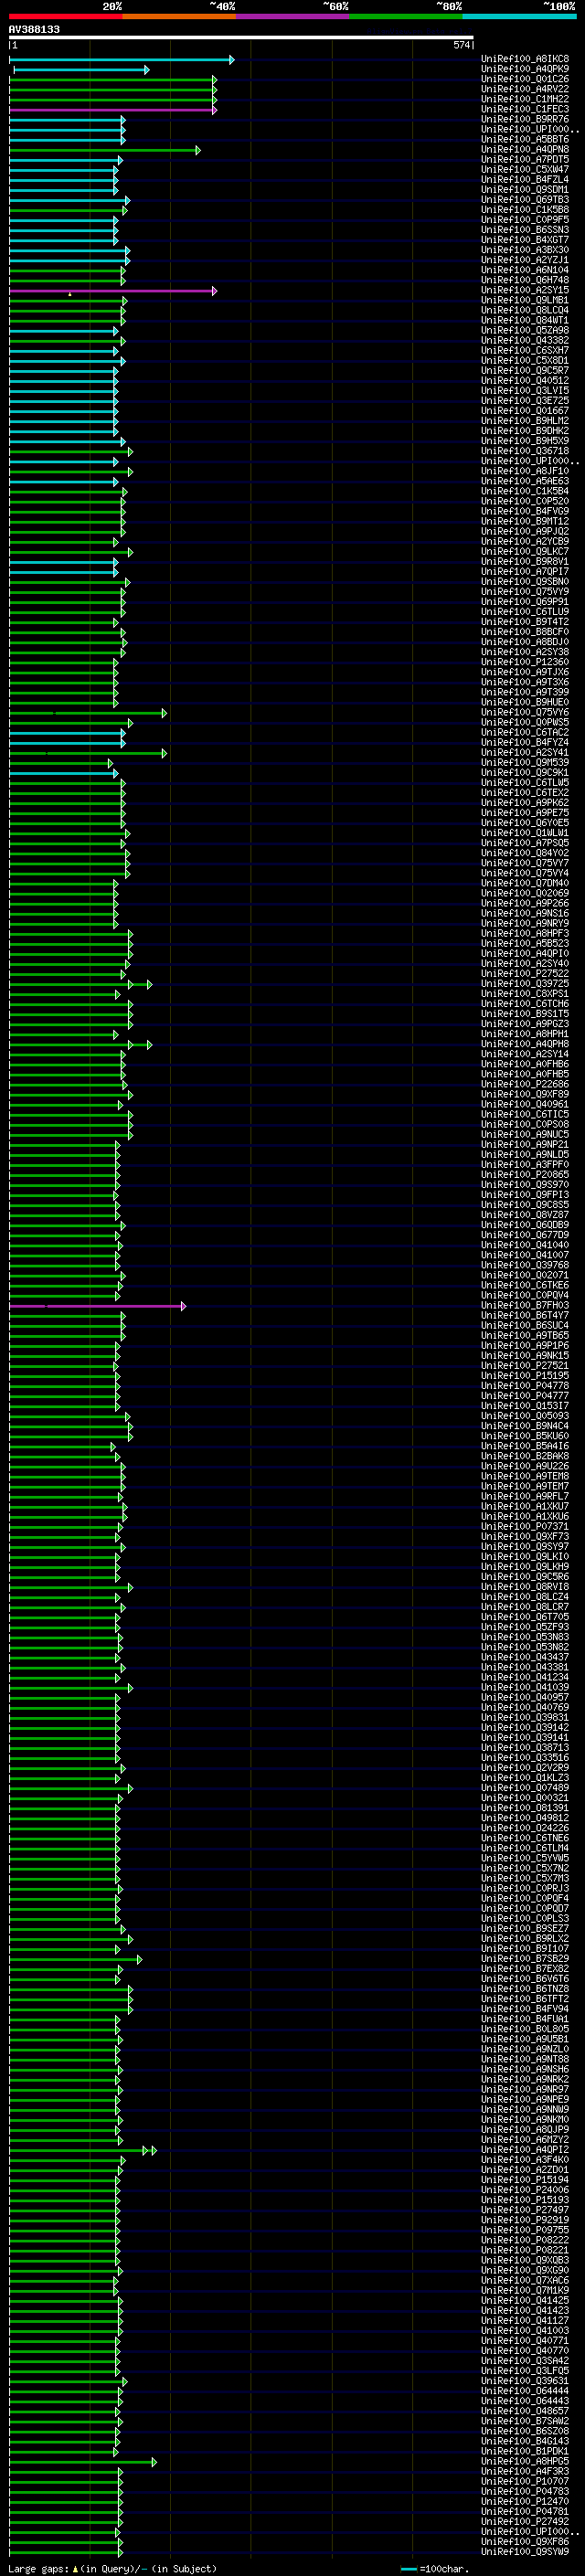Open hit label UniRef100_B7FH03
Viewport: 585px width, 2576px height.
point(525,1305)
